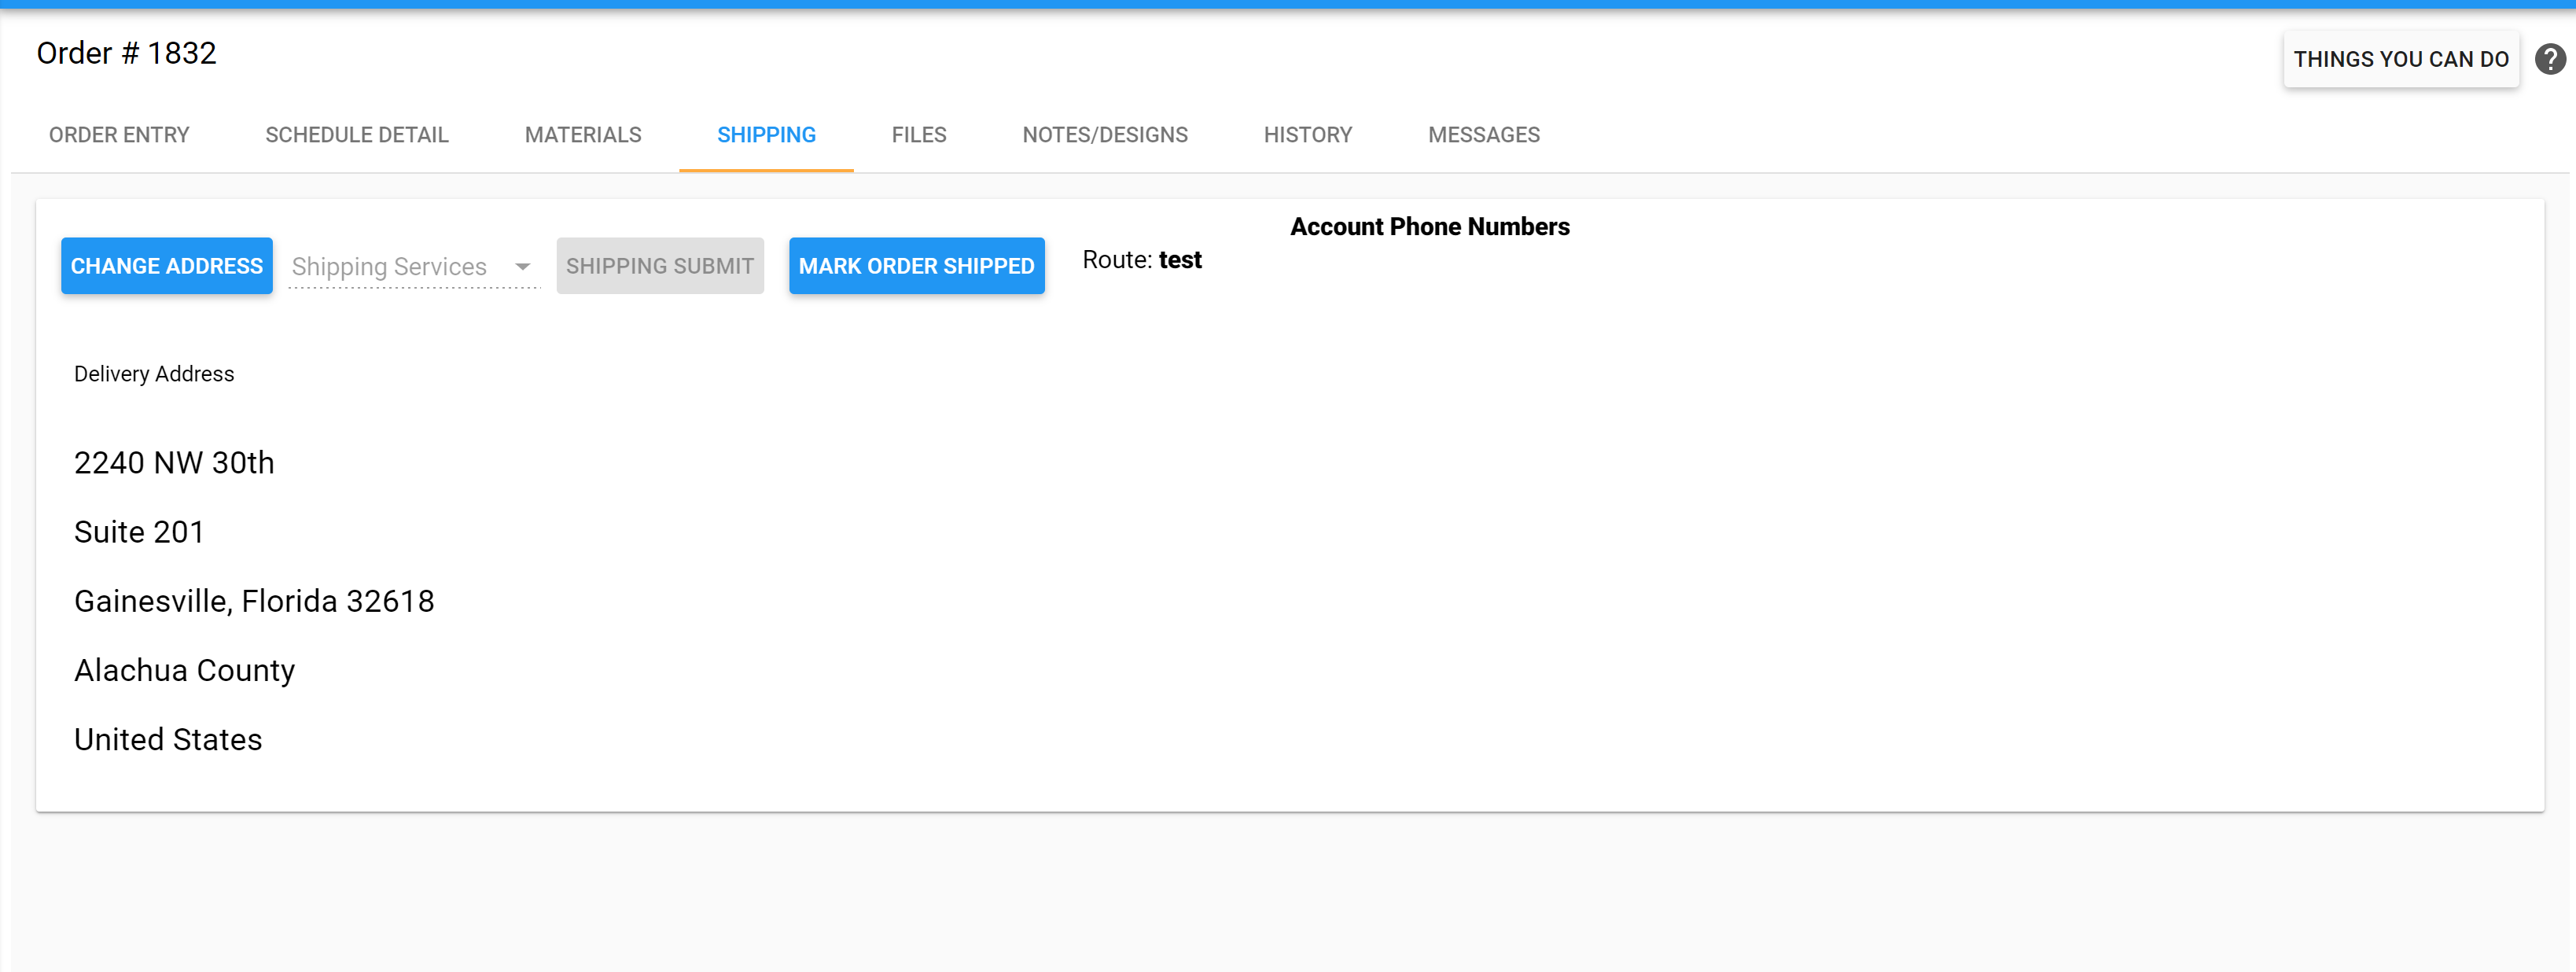
Task: Click Mark Order Shipped button
Action: coord(916,266)
